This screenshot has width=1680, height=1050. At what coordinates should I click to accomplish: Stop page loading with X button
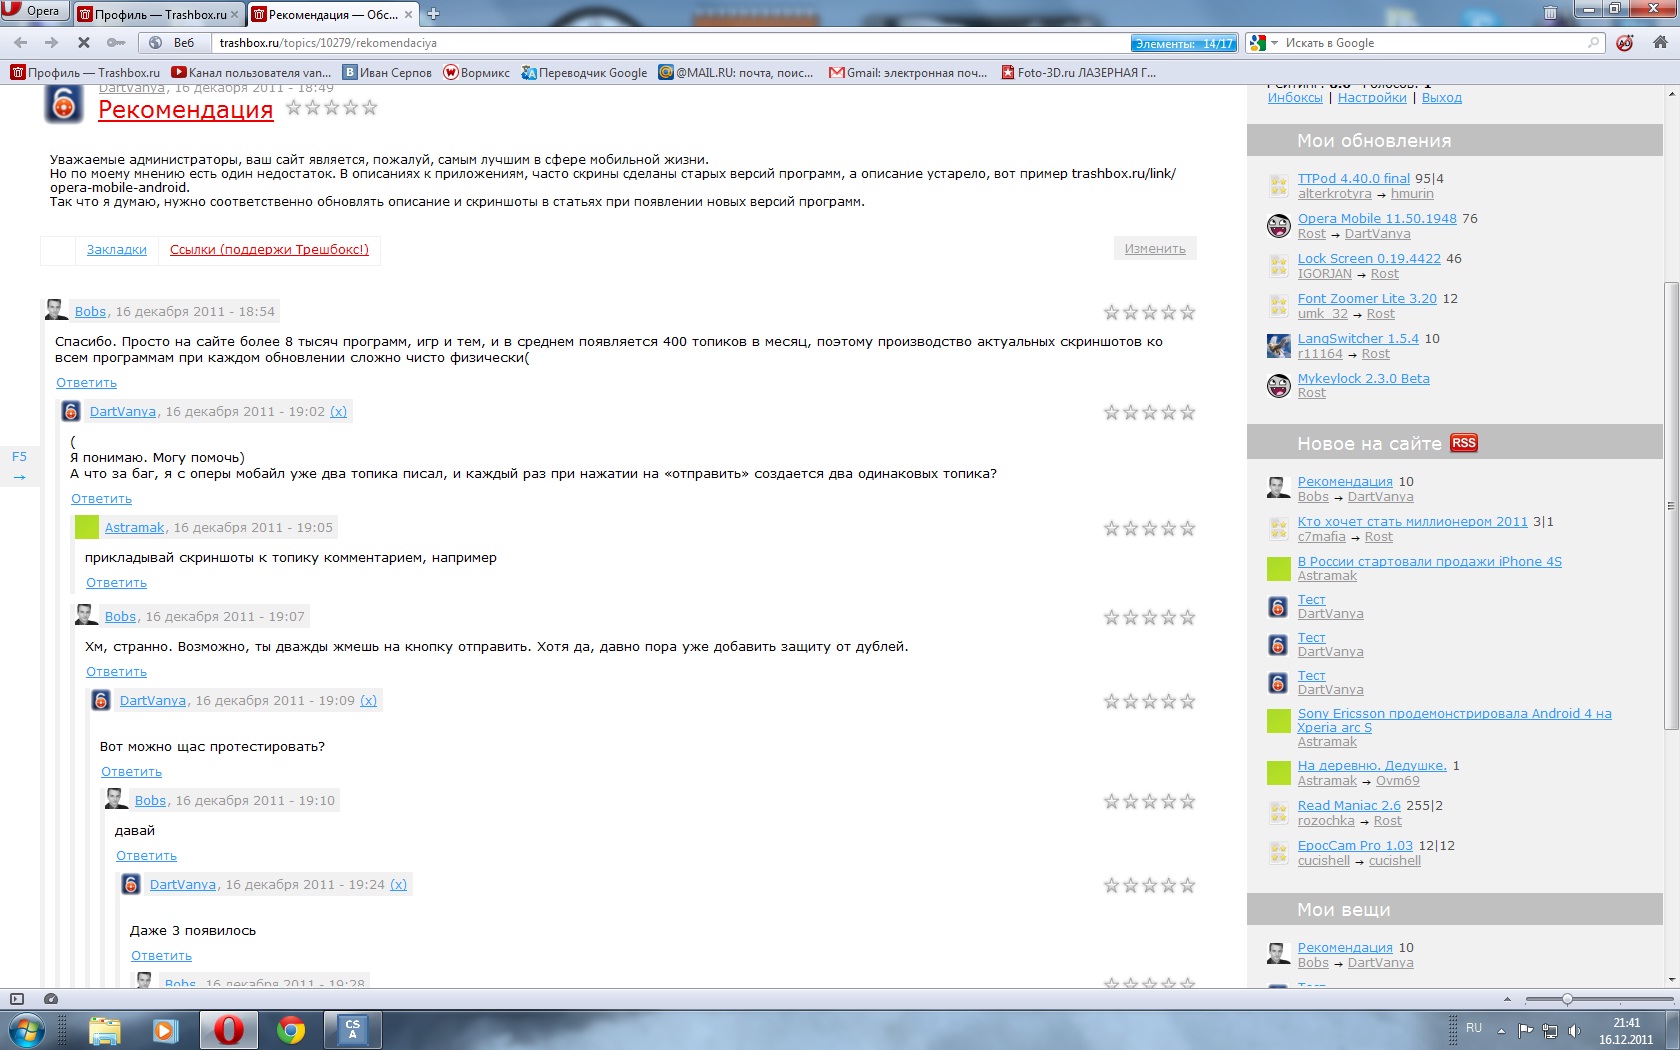84,43
